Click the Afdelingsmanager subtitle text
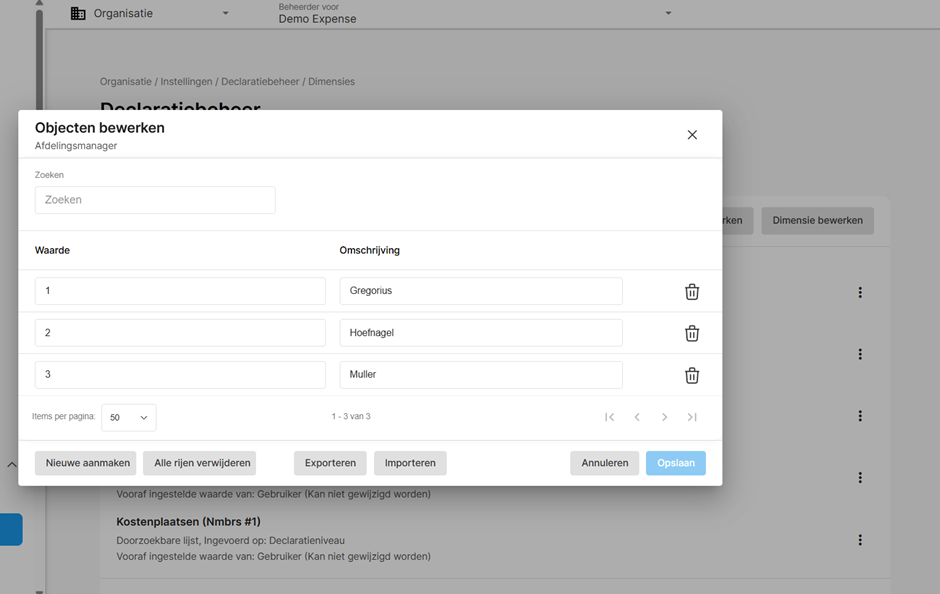This screenshot has height=594, width=940. [76, 146]
